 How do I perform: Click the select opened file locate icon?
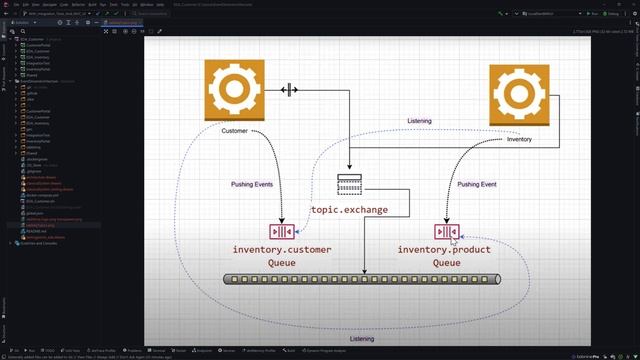coord(60,22)
